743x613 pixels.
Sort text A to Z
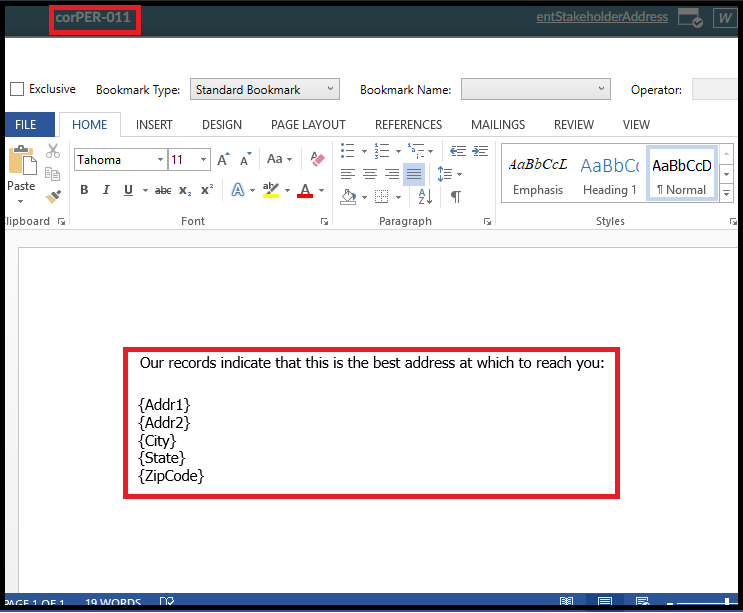pyautogui.click(x=425, y=196)
